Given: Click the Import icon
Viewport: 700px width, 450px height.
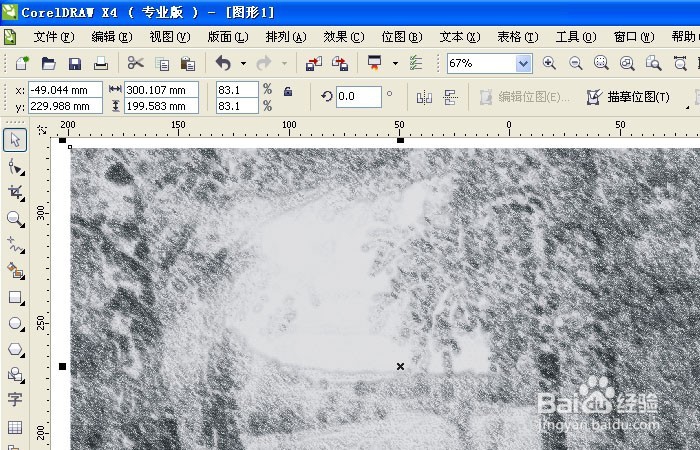Looking at the screenshot, I should [313, 63].
